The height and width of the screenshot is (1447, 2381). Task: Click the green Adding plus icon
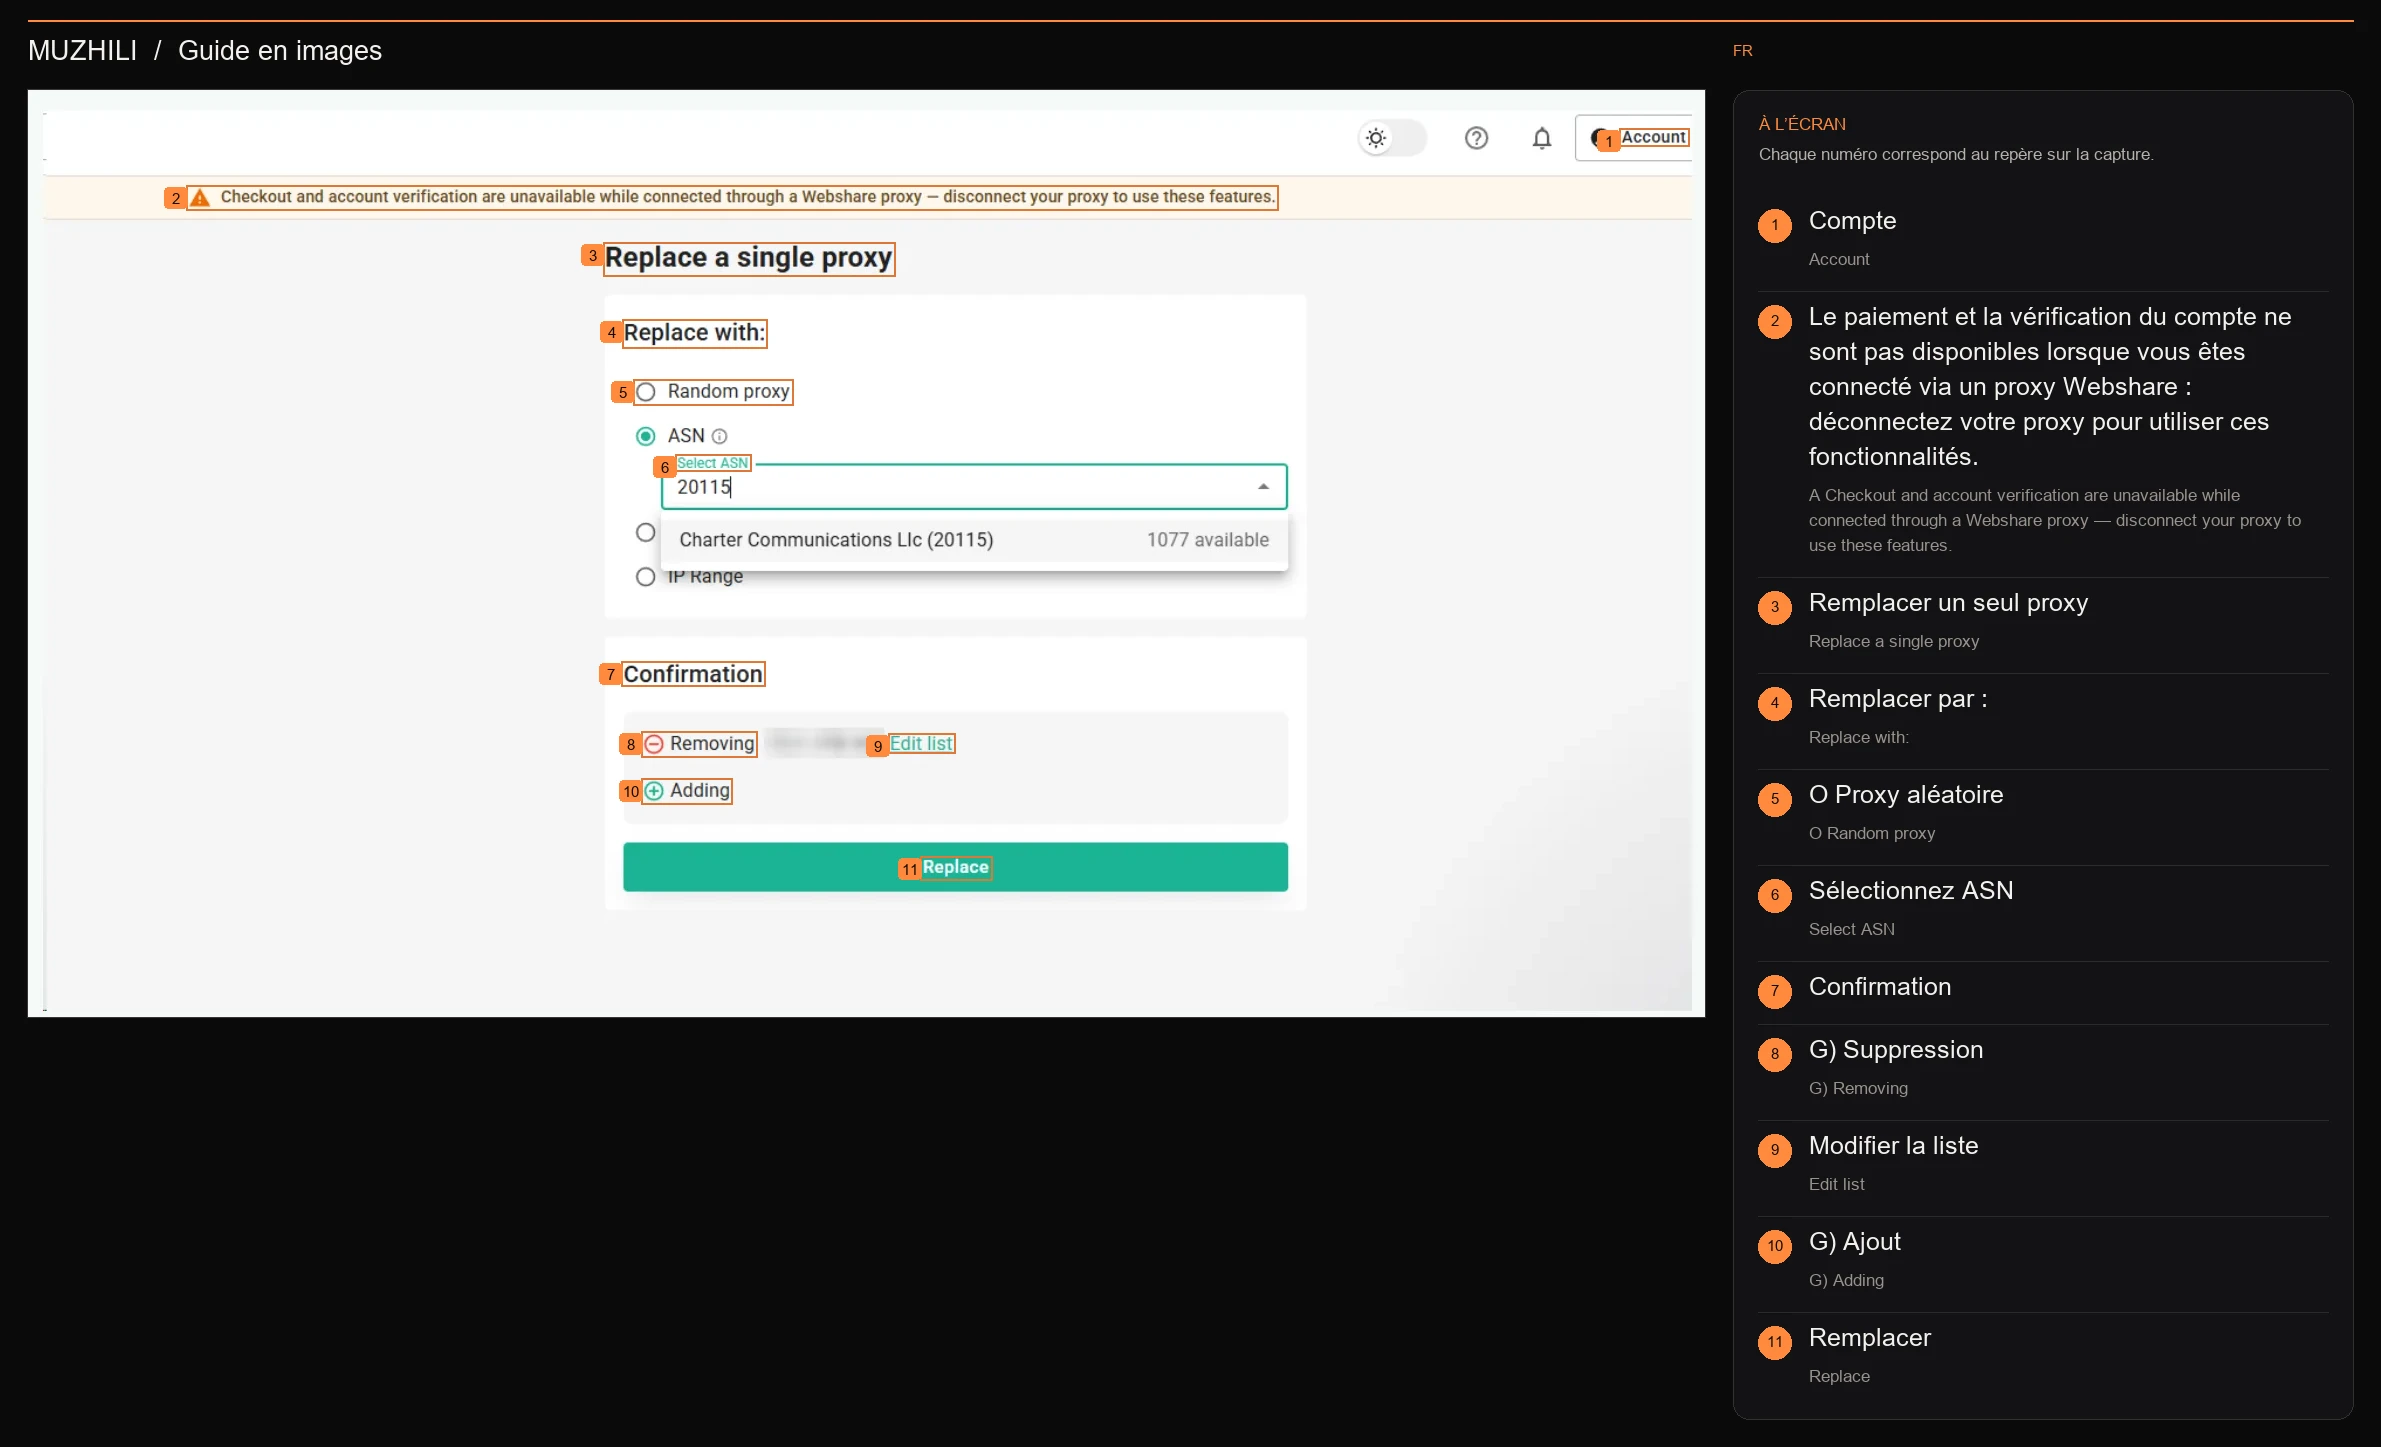click(654, 791)
